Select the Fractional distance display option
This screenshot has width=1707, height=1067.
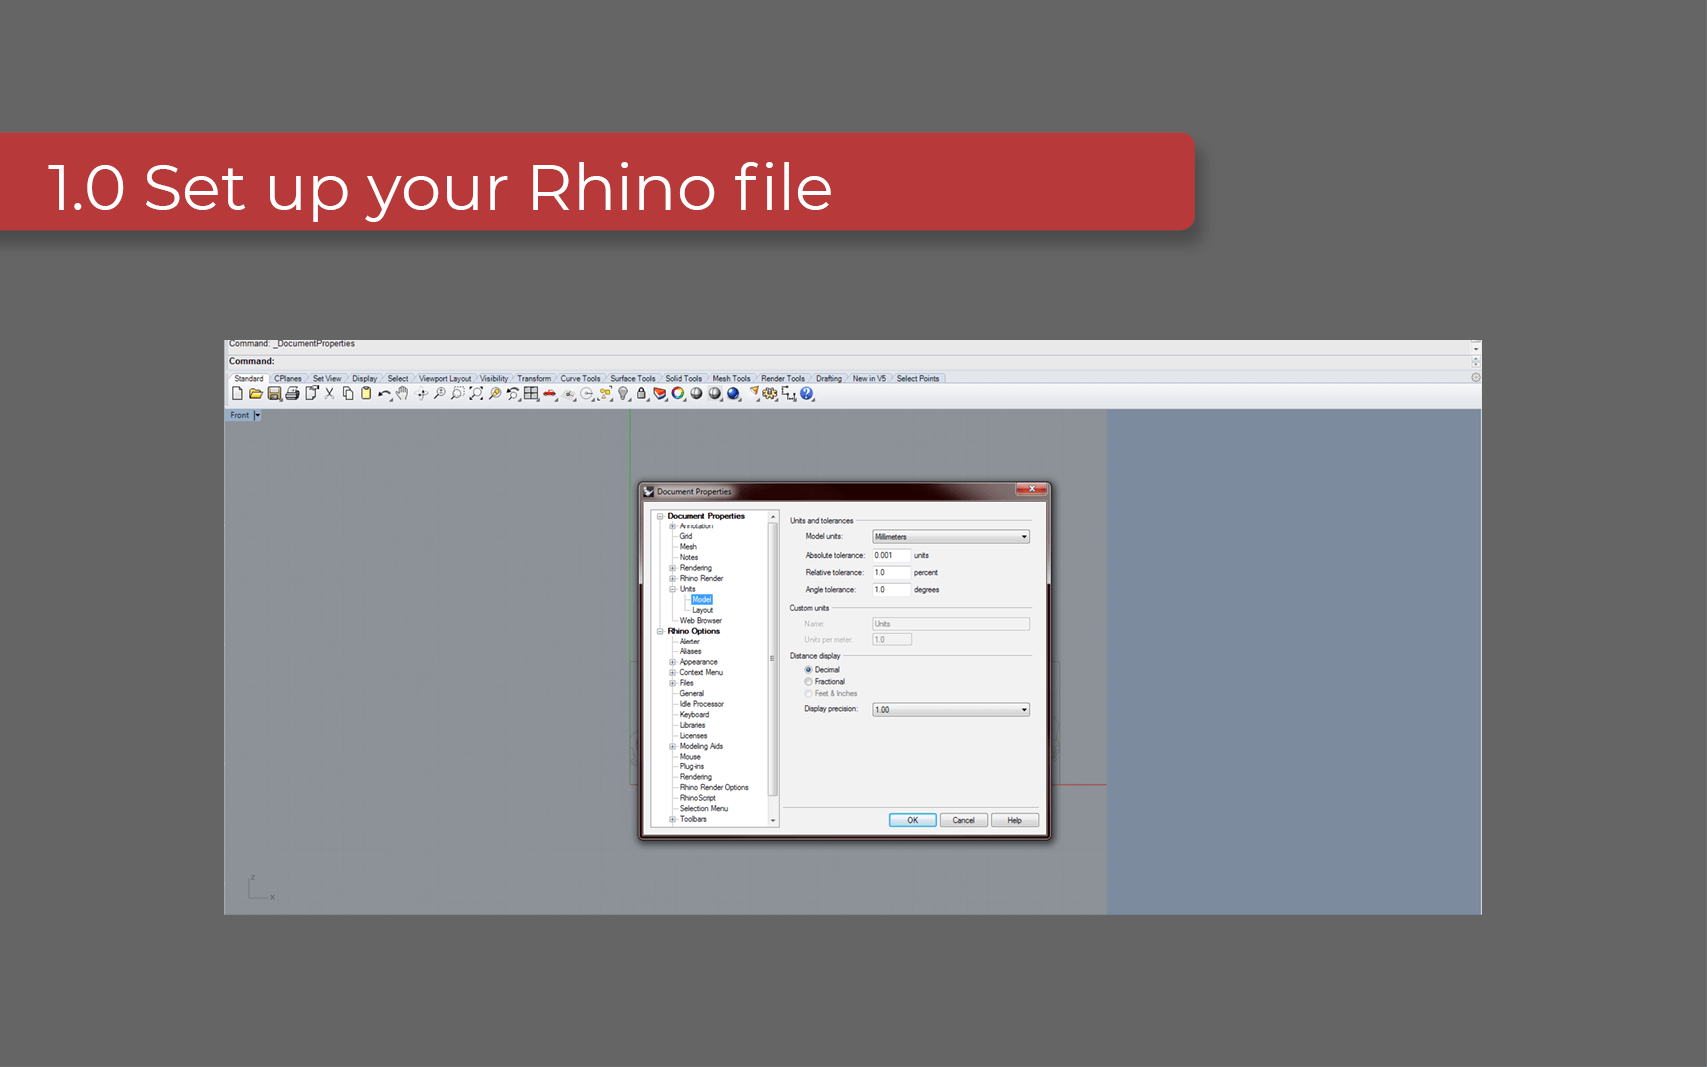coord(808,682)
